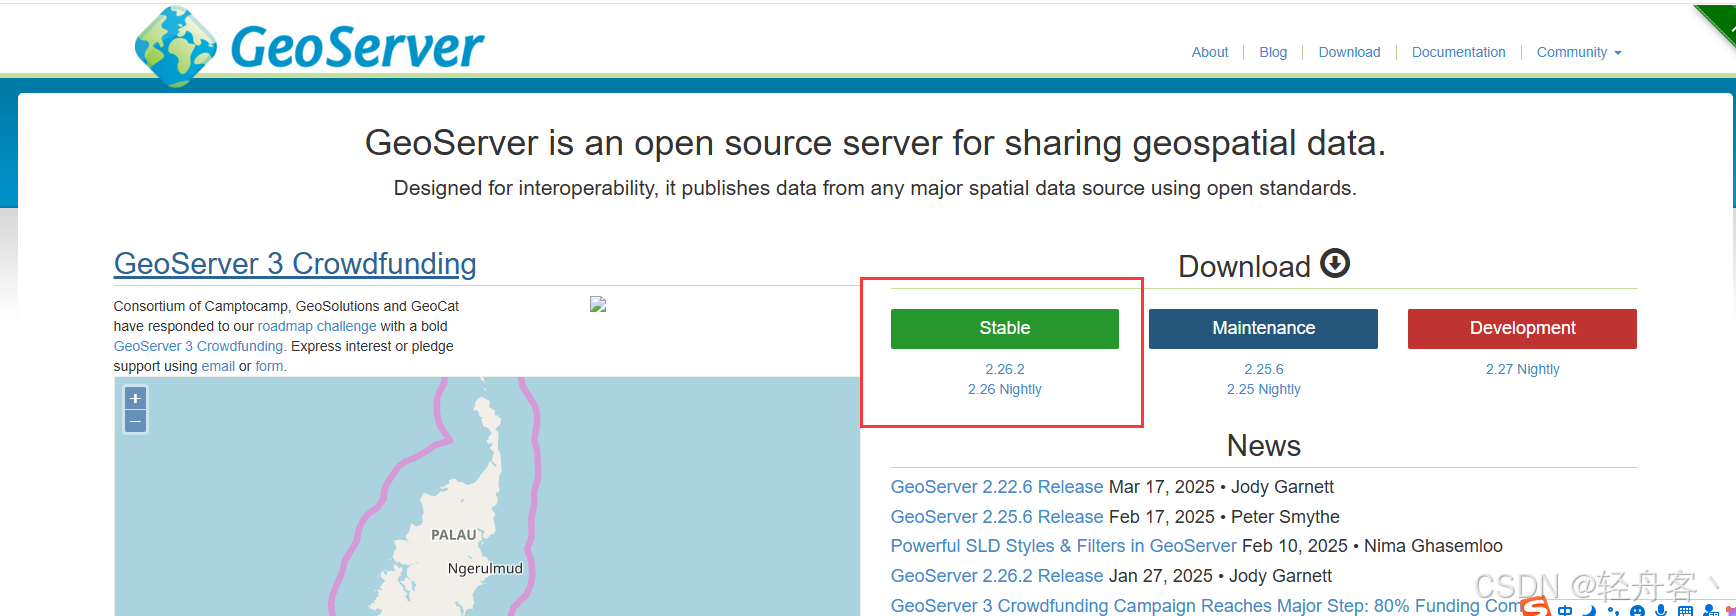The height and width of the screenshot is (616, 1736).
Task: Open the 2.27 Nightly link
Action: 1522,369
